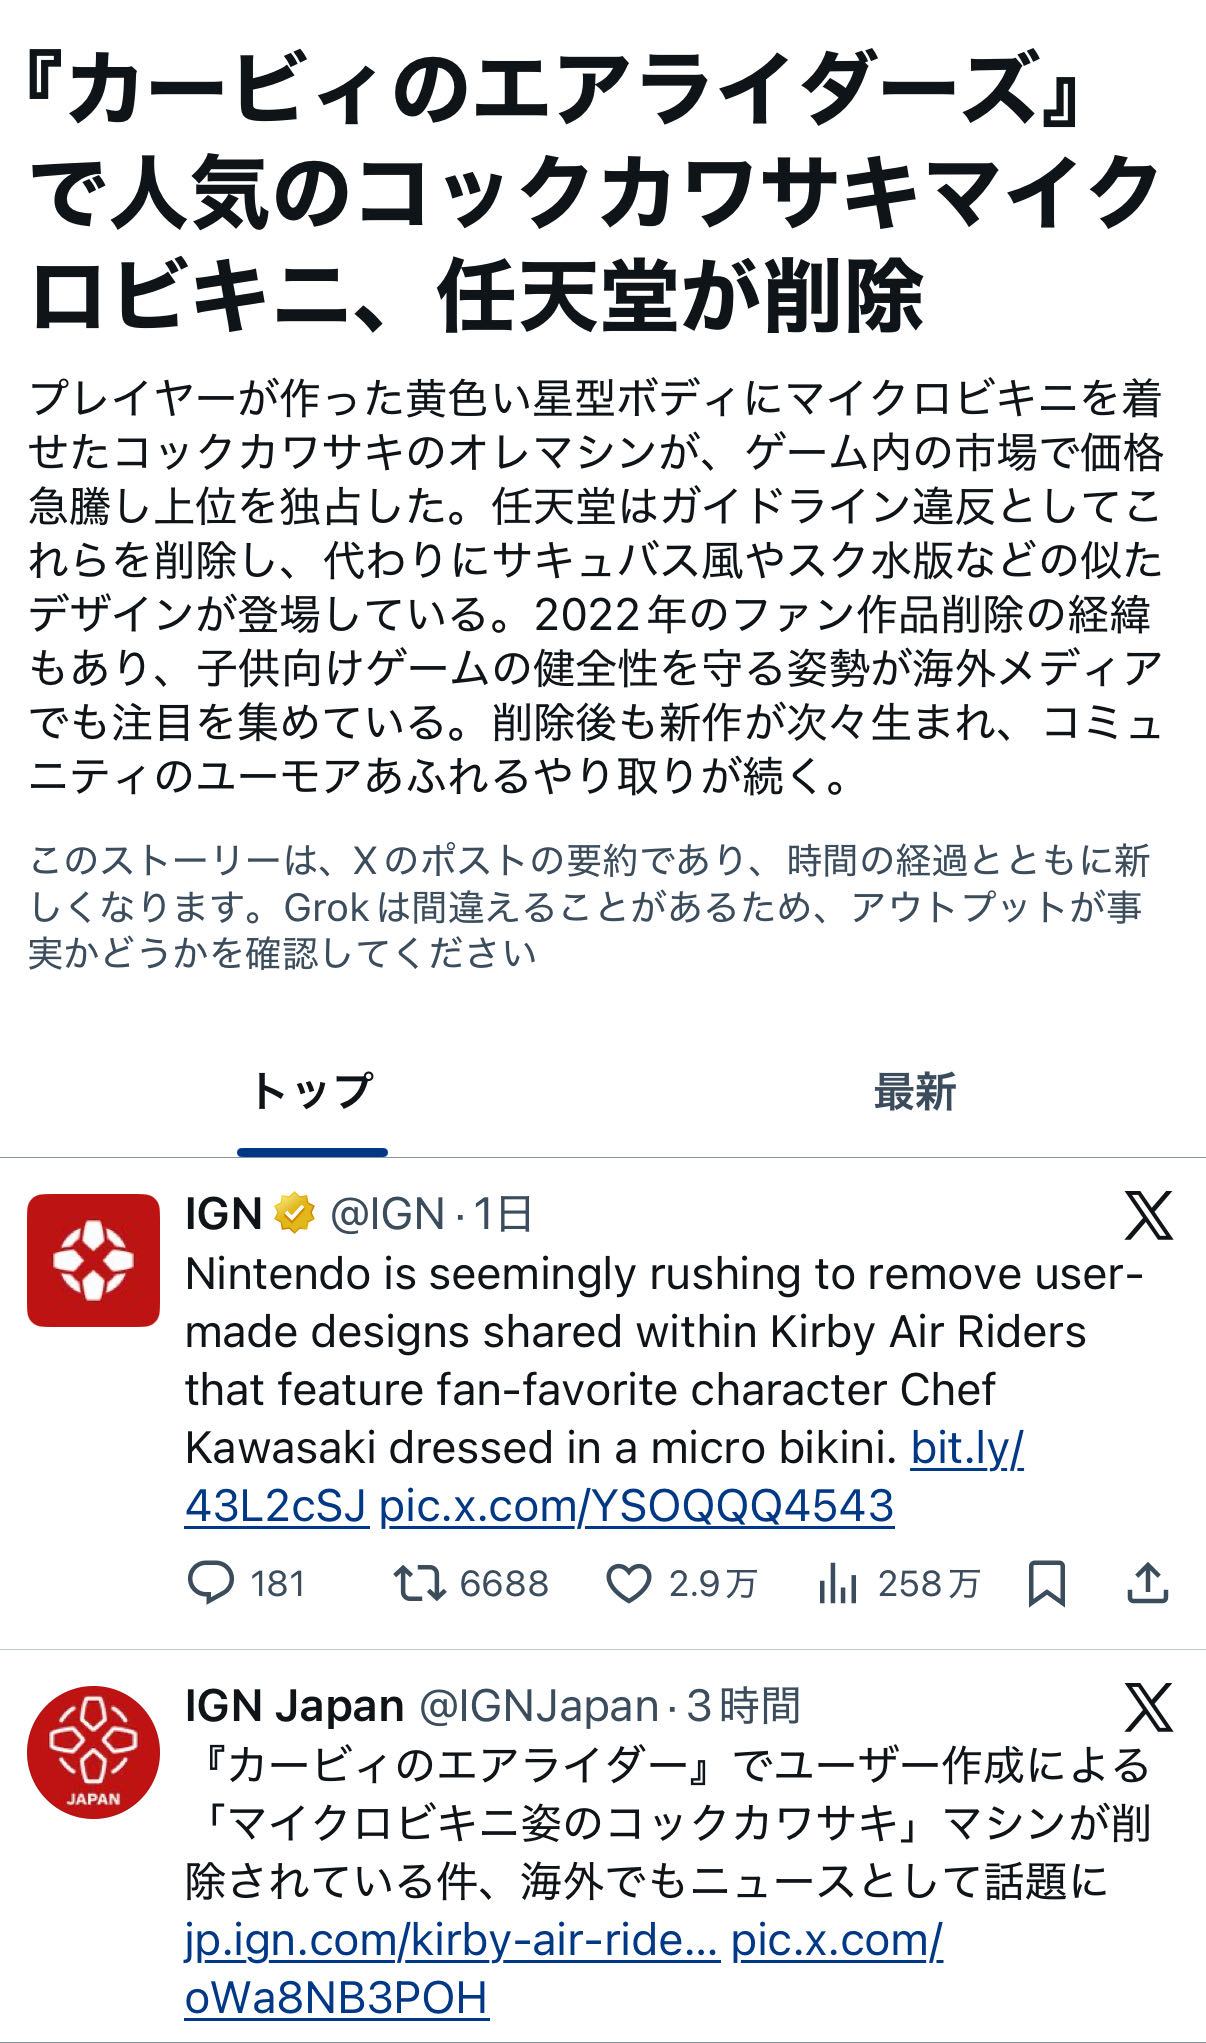Bookmark the IGN post
This screenshot has width=1206, height=2043.
pyautogui.click(x=1047, y=1584)
